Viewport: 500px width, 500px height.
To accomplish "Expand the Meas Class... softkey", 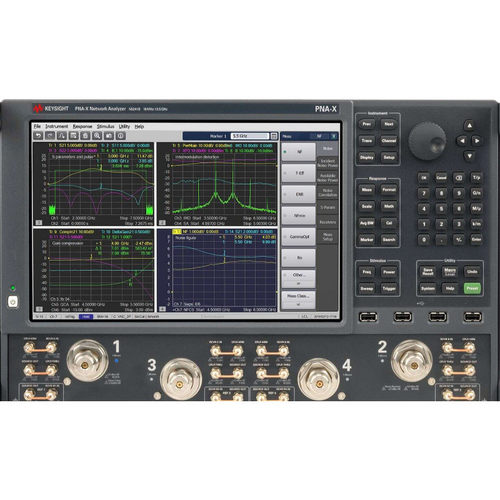I will 298,300.
